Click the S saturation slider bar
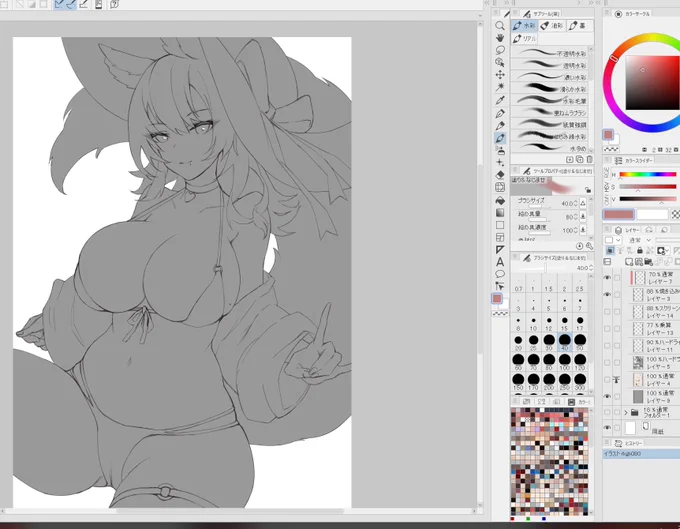This screenshot has height=529, width=680. 647,187
